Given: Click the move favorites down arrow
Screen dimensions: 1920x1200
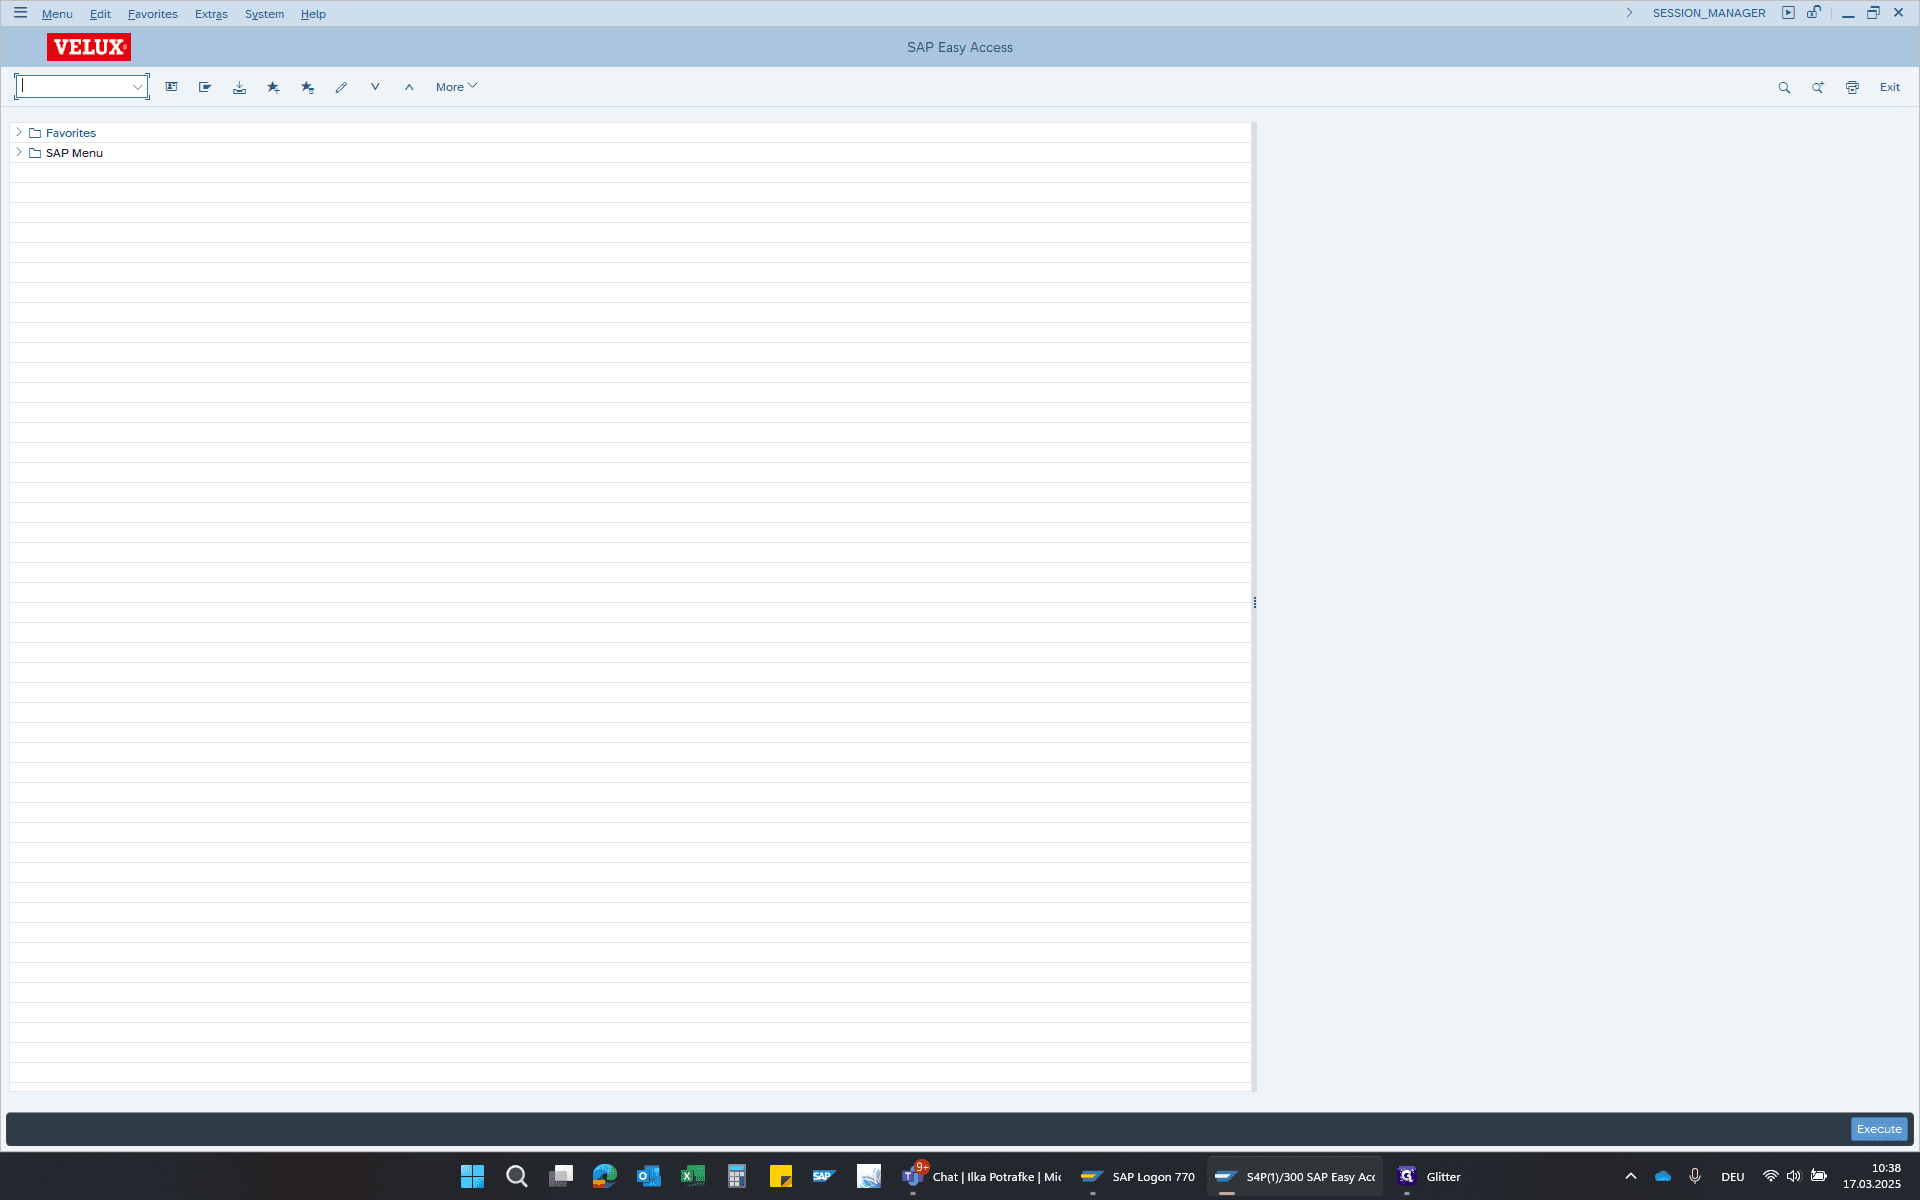Looking at the screenshot, I should click(x=375, y=87).
